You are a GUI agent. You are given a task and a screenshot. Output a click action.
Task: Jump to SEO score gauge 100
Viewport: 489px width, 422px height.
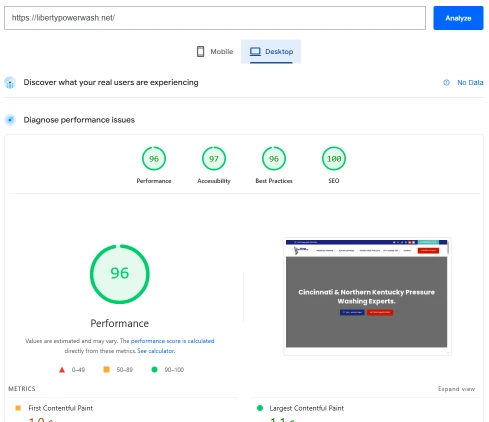pyautogui.click(x=334, y=159)
